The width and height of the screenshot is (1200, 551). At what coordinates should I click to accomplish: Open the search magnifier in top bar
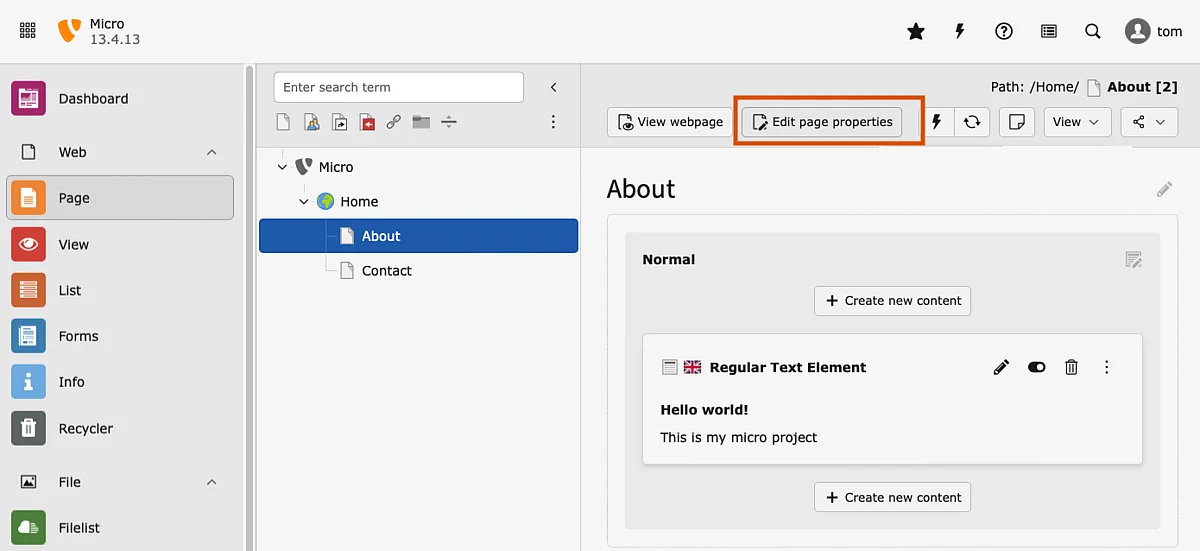1093,32
